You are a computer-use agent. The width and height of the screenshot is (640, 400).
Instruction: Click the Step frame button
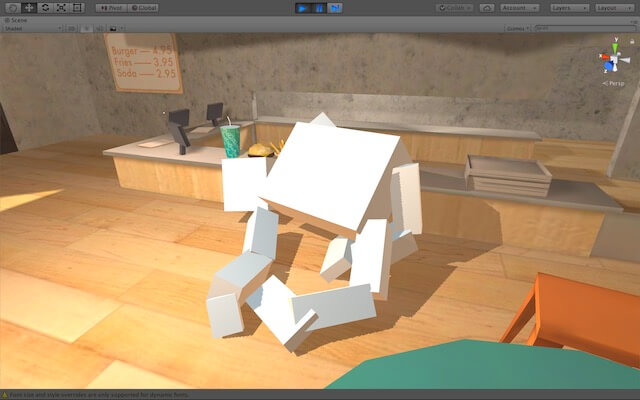pos(335,8)
